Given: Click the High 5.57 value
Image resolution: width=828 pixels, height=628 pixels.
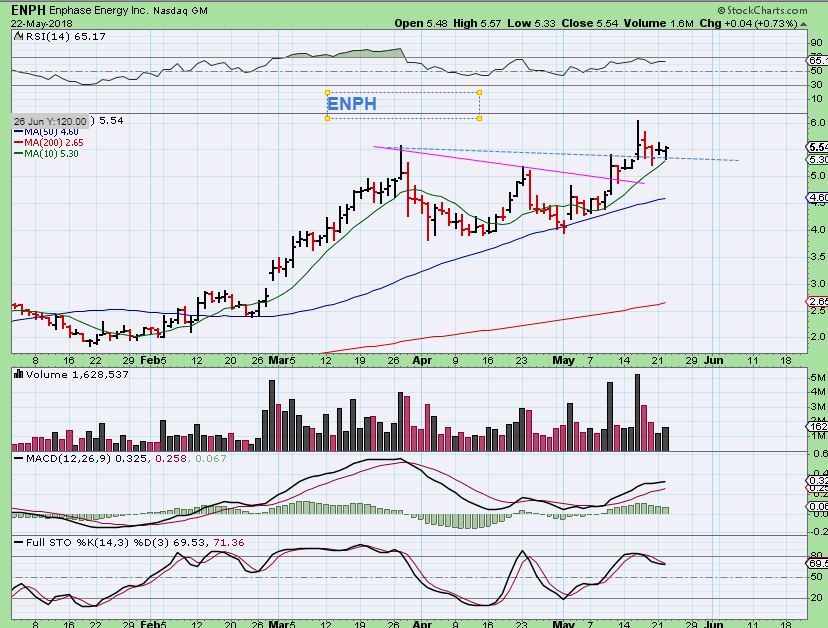Looking at the screenshot, I should (477, 23).
